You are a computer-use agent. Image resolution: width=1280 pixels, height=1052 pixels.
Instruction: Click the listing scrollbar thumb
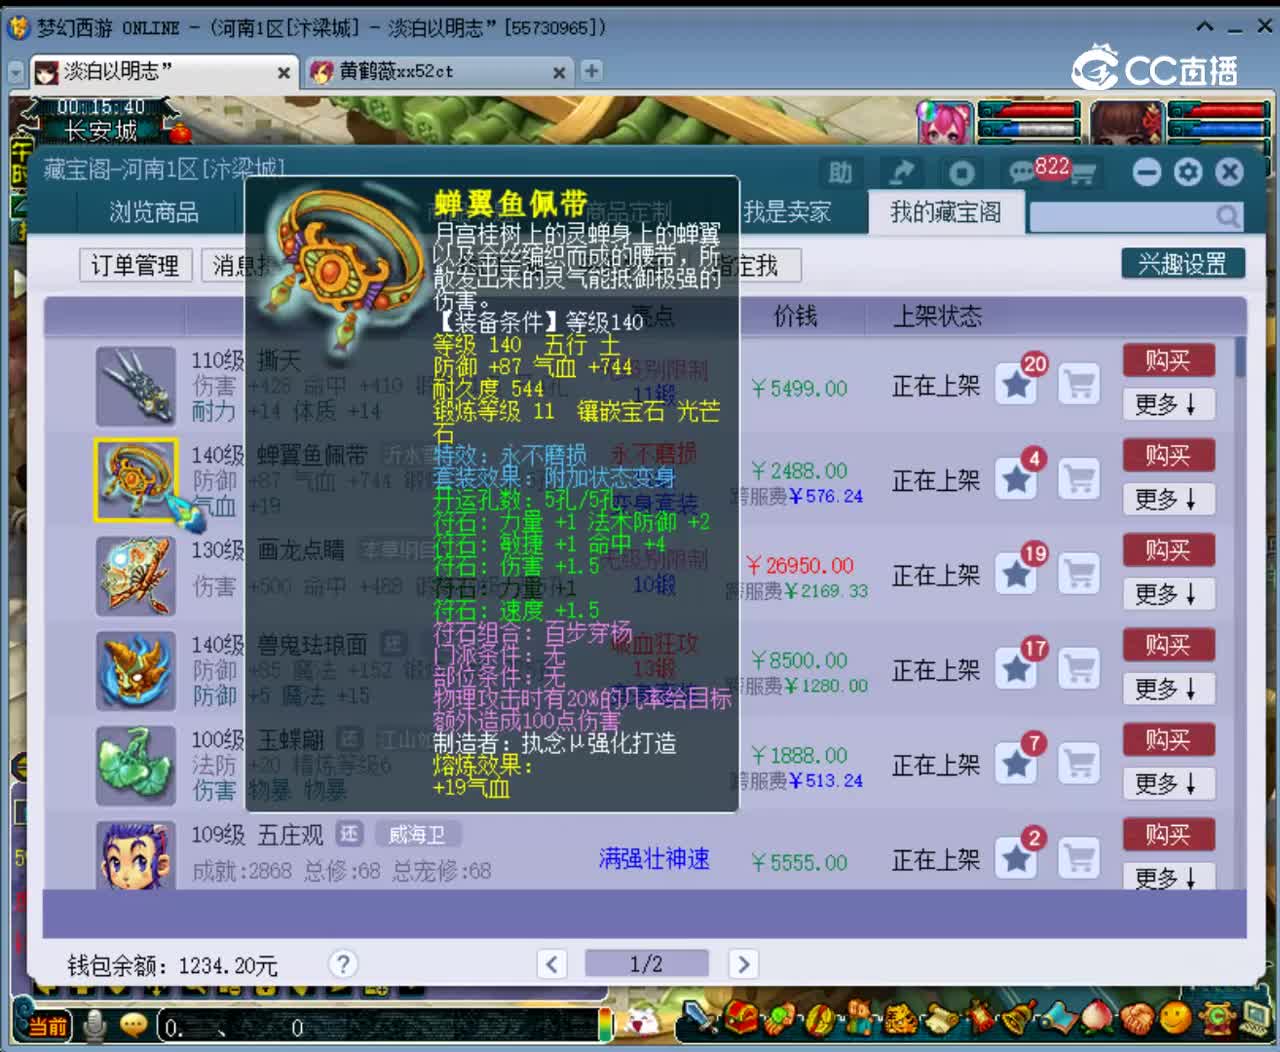pos(1240,357)
